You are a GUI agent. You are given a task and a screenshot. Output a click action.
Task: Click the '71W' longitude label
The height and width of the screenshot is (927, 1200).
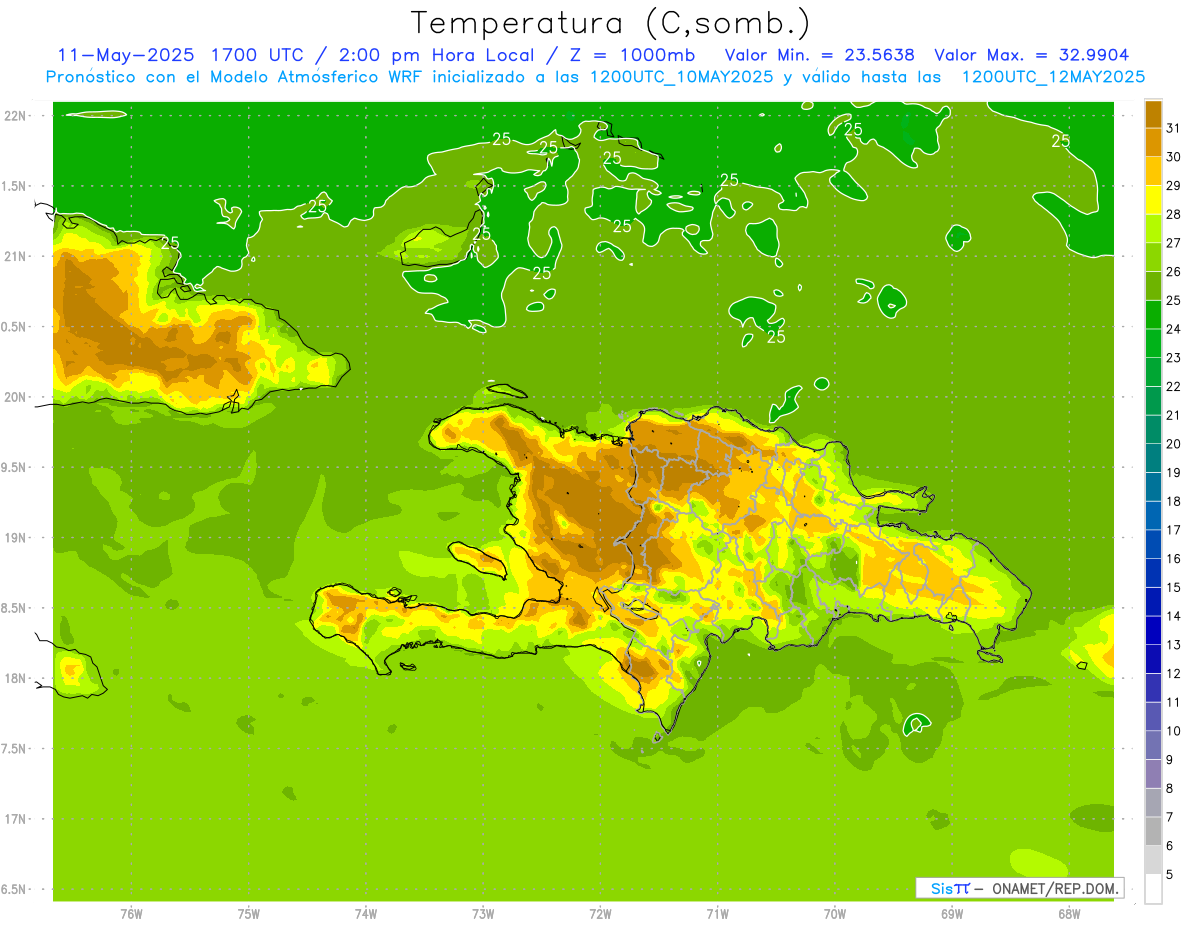(717, 914)
